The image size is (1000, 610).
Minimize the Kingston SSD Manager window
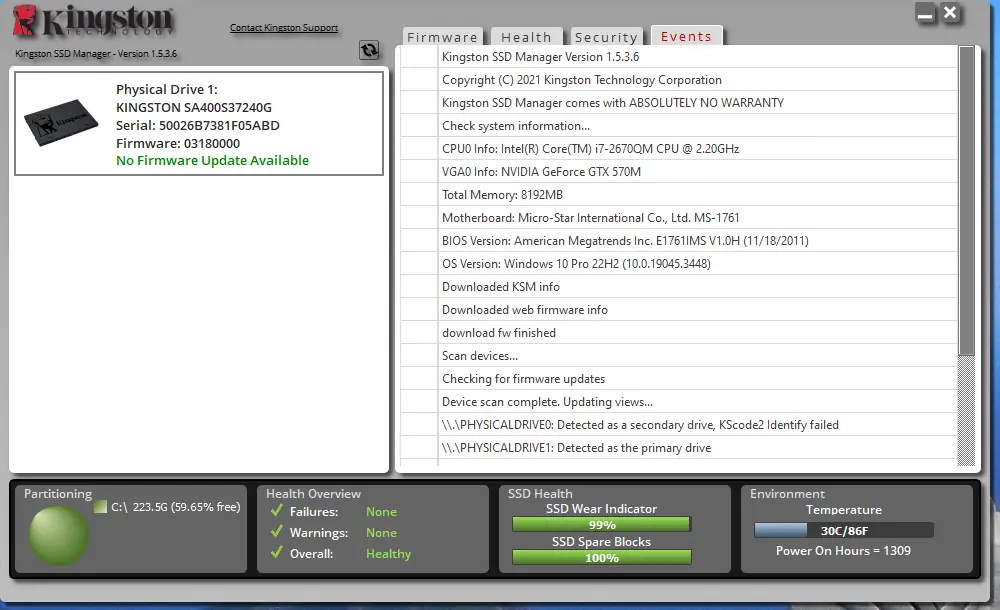[925, 13]
